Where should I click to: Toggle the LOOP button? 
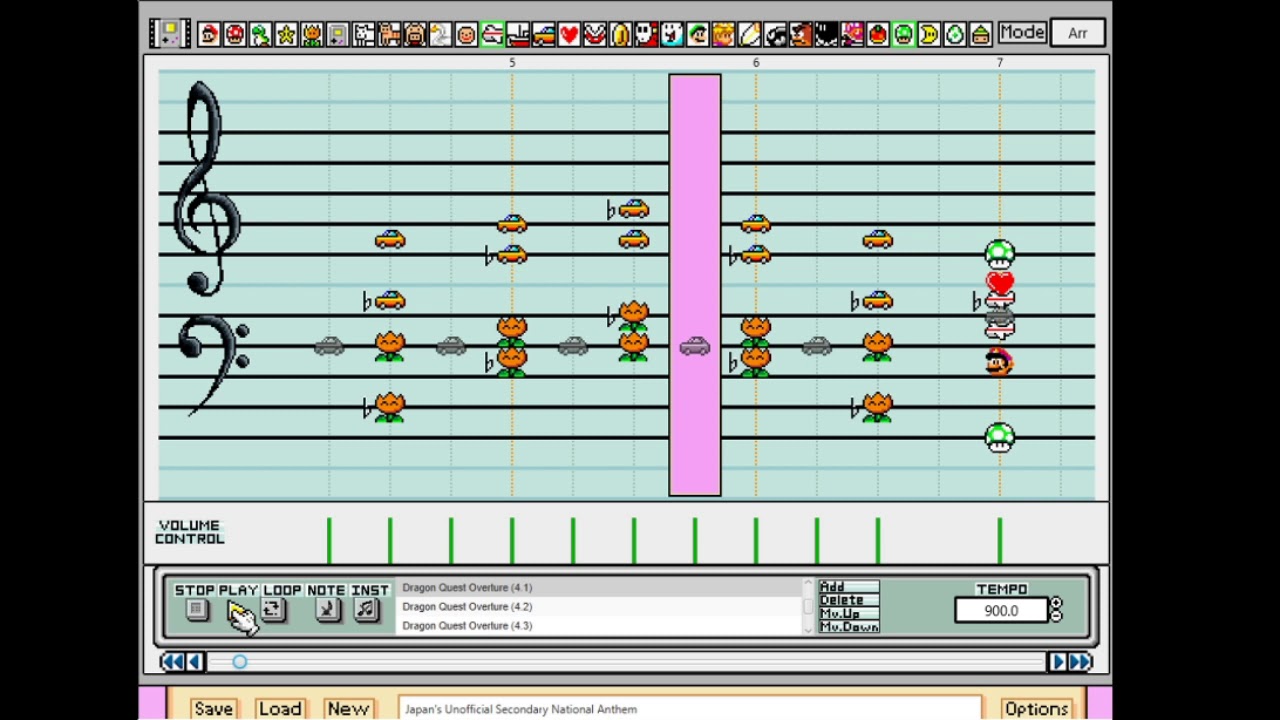tap(272, 610)
